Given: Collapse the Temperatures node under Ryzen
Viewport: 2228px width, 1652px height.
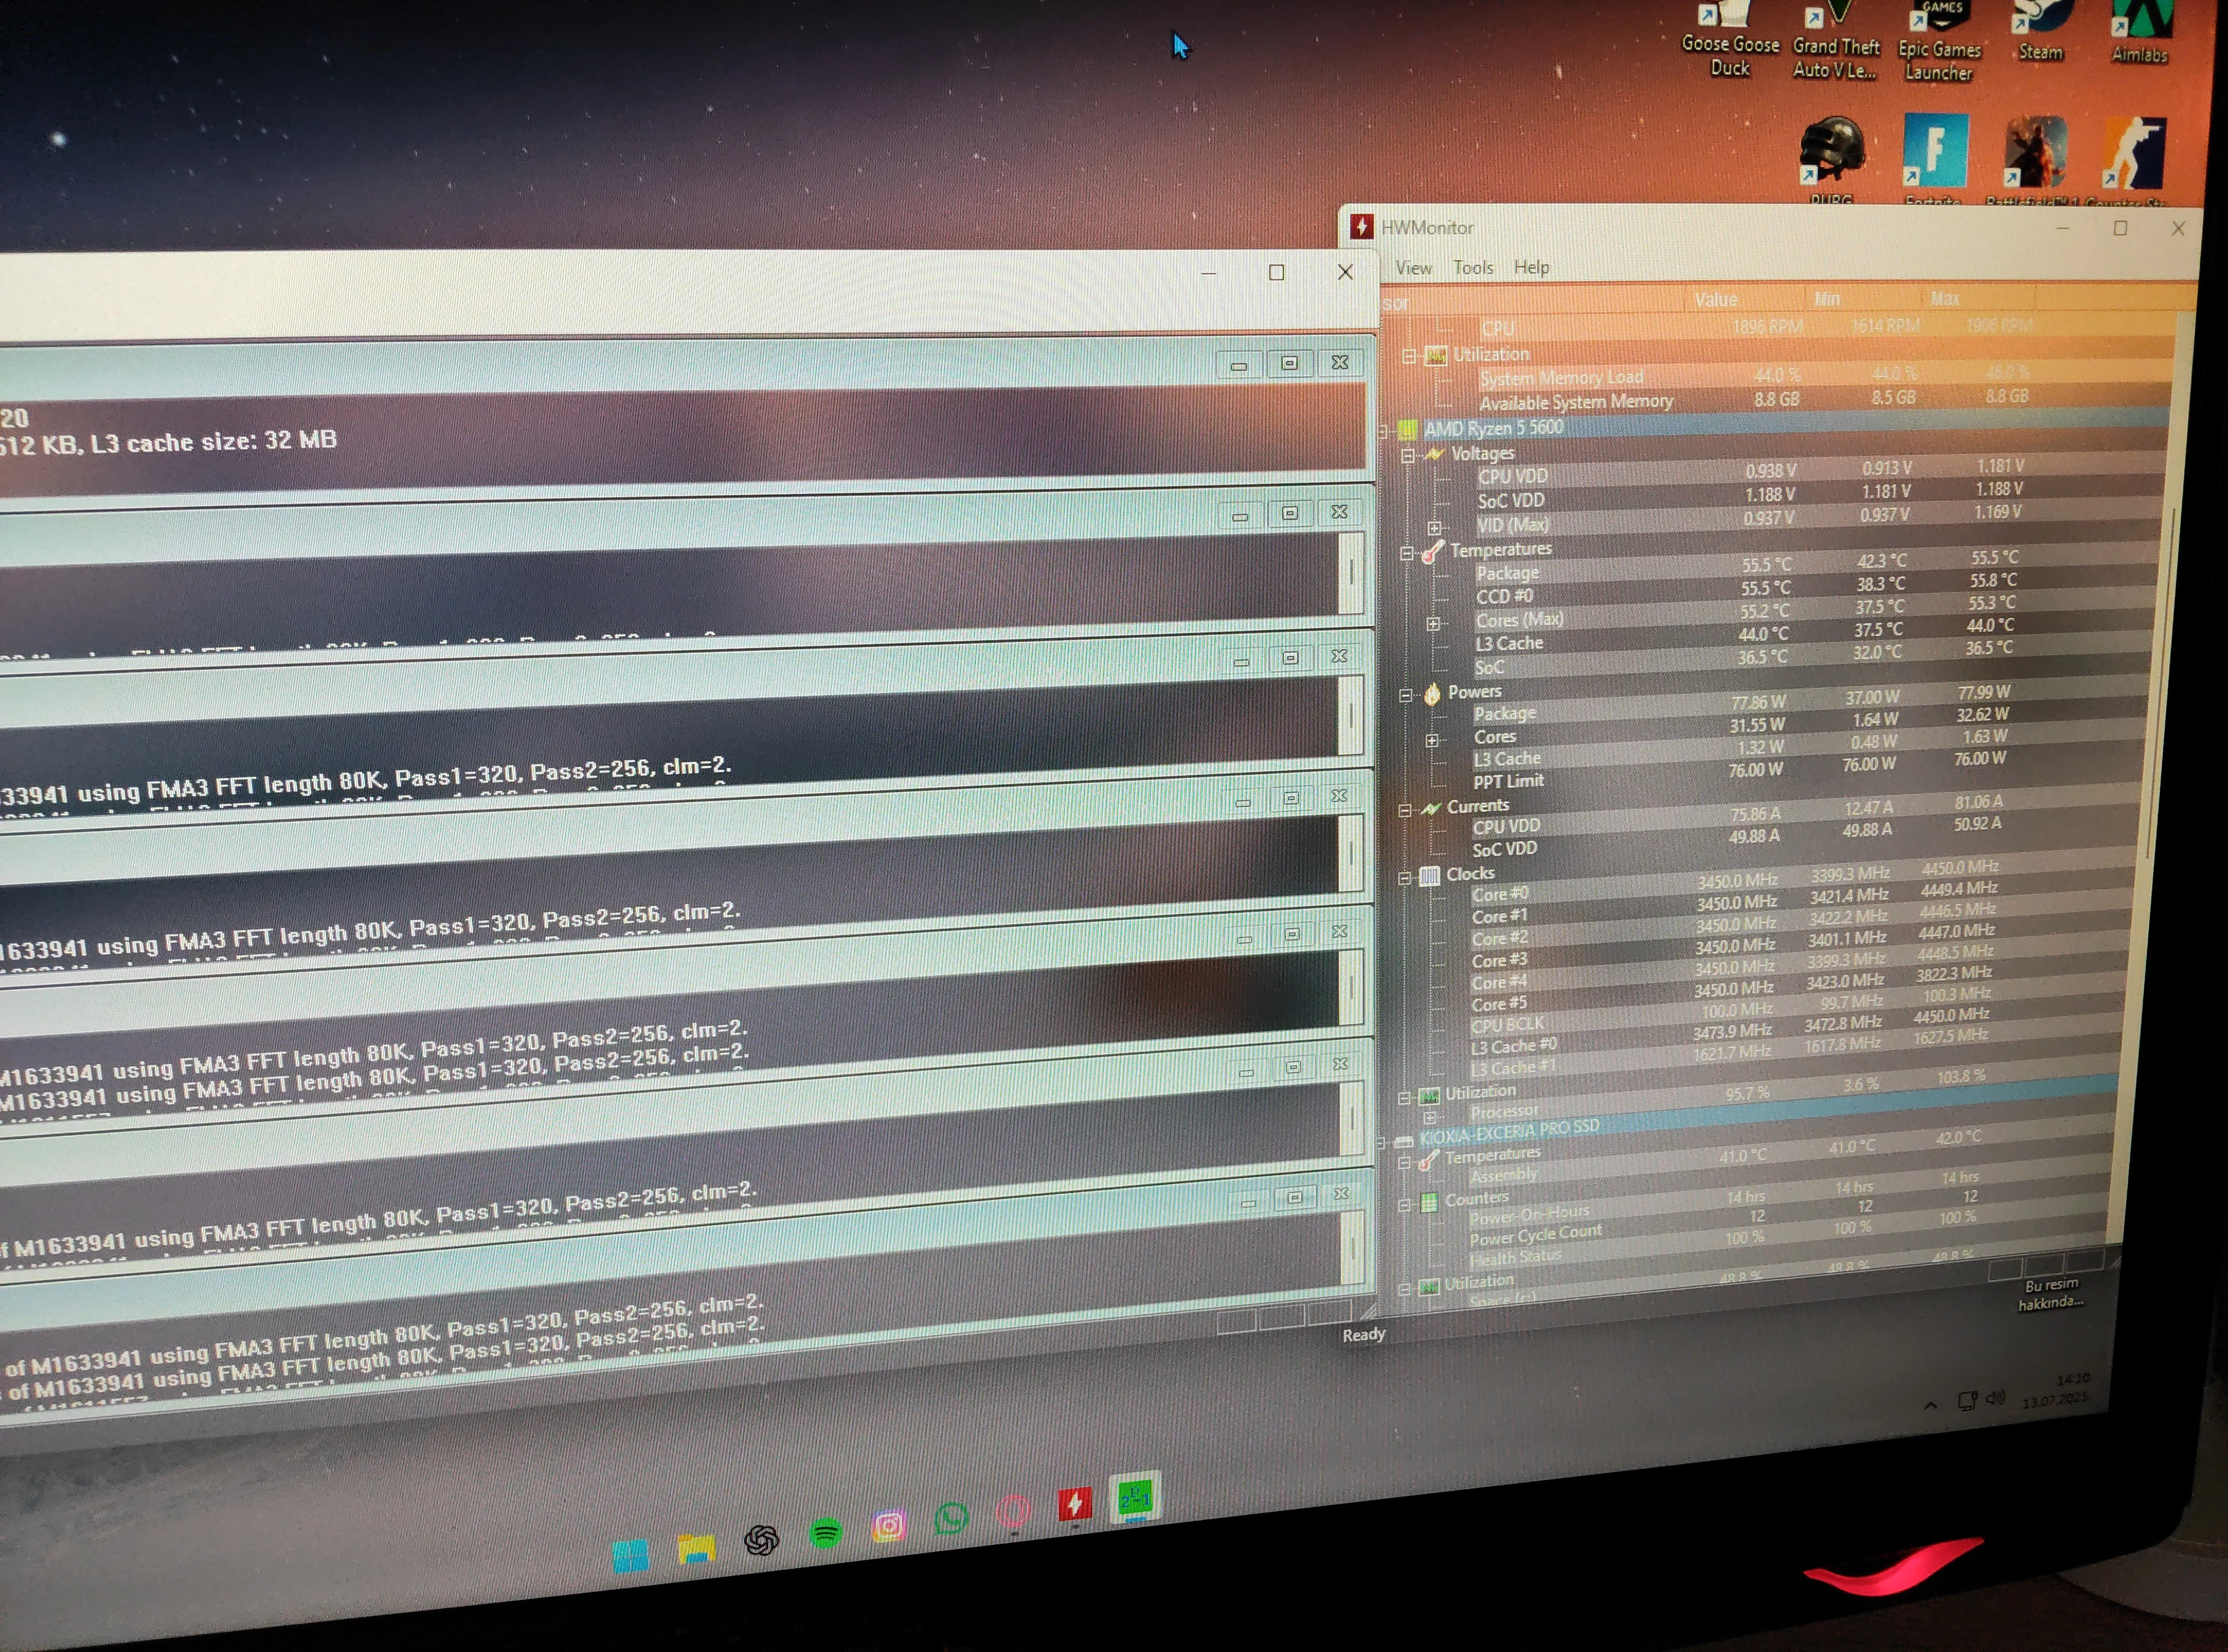Looking at the screenshot, I should point(1407,553).
